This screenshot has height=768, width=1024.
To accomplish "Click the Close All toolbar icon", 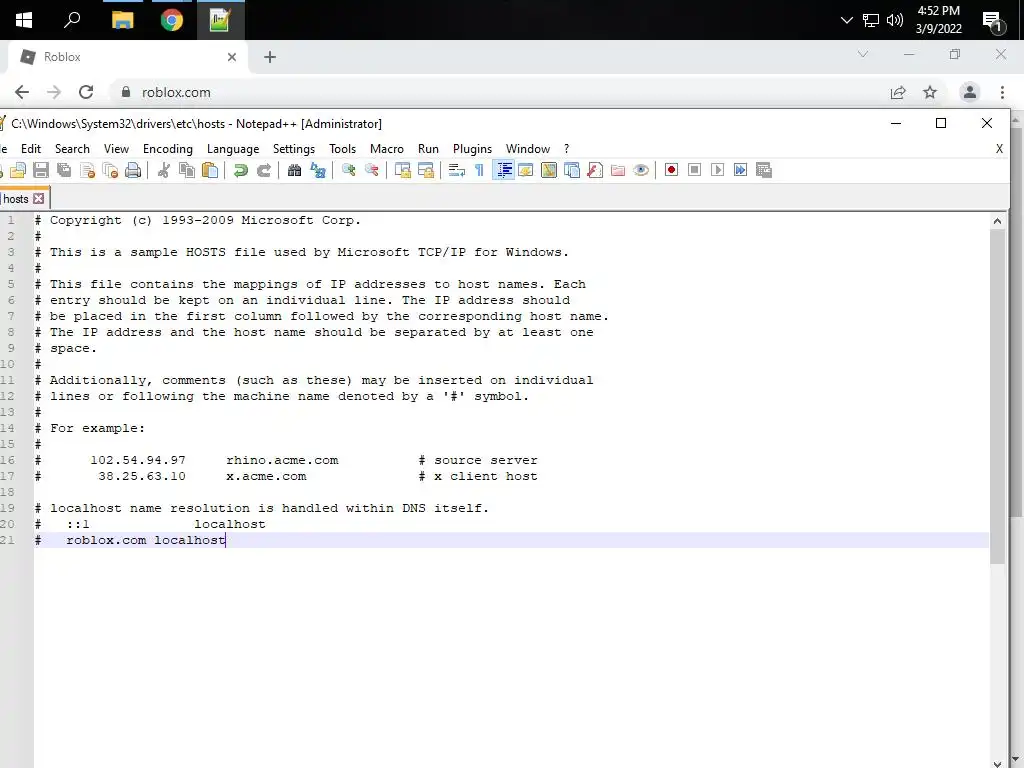I will tap(110, 170).
